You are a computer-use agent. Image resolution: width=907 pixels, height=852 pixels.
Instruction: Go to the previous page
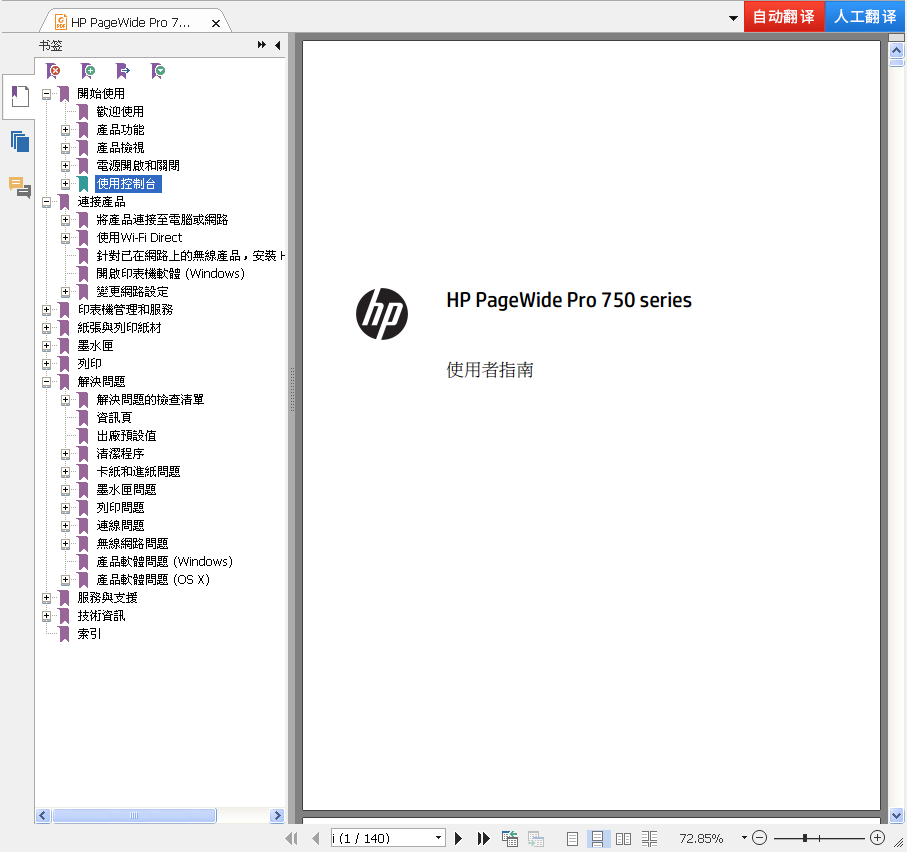tap(316, 838)
